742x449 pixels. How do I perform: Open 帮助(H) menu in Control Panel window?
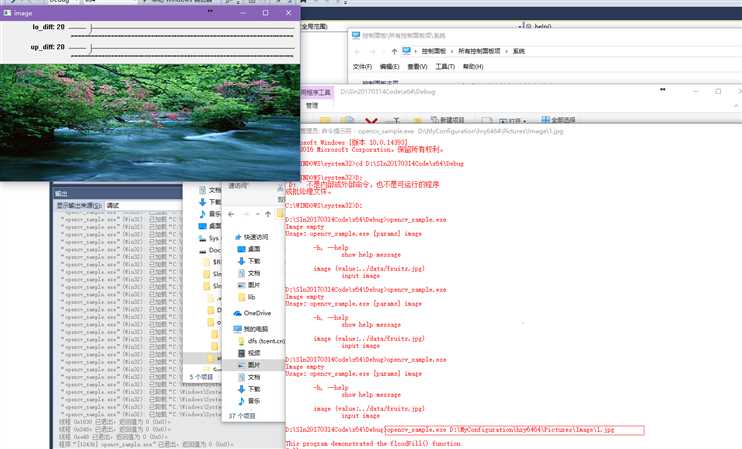coord(473,67)
